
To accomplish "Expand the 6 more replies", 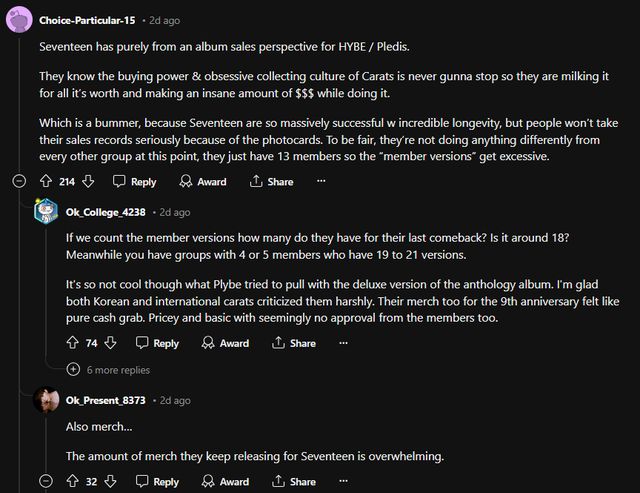I will pos(110,370).
